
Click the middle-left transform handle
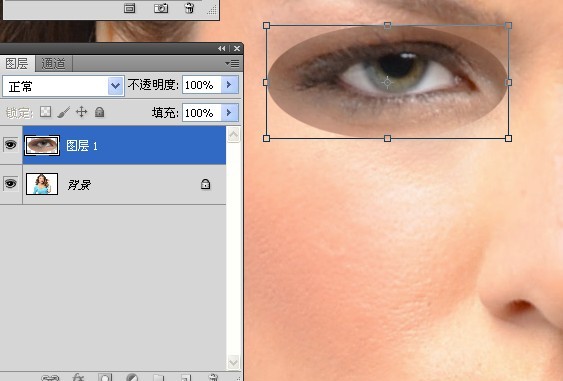[x=266, y=83]
